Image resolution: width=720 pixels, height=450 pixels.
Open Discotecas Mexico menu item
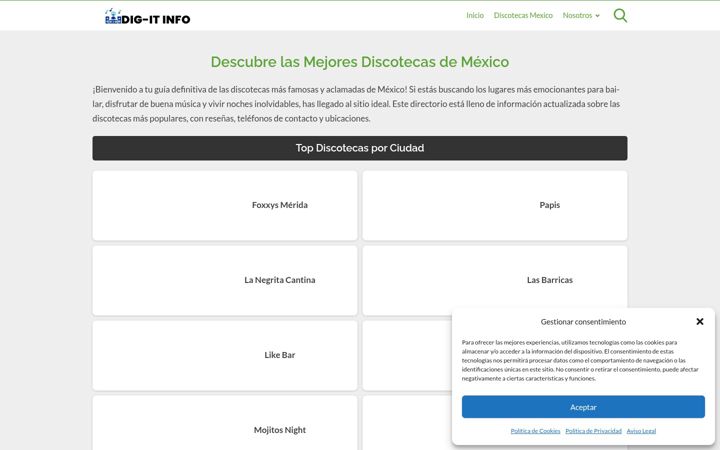(523, 16)
